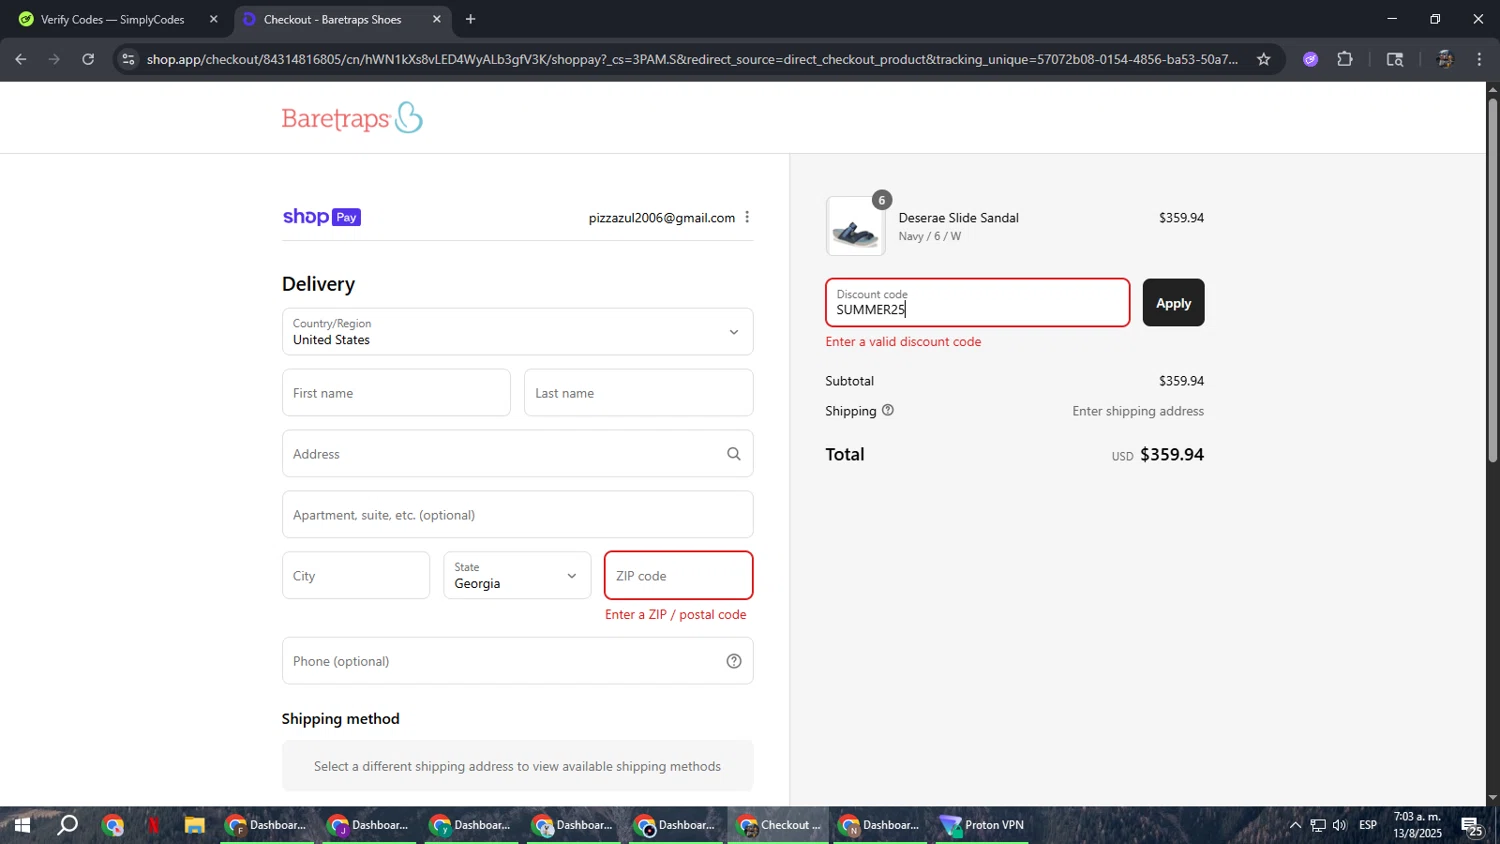The height and width of the screenshot is (844, 1500).
Task: Switch to Verify Codes — SimplyCodes tab
Action: pyautogui.click(x=112, y=19)
